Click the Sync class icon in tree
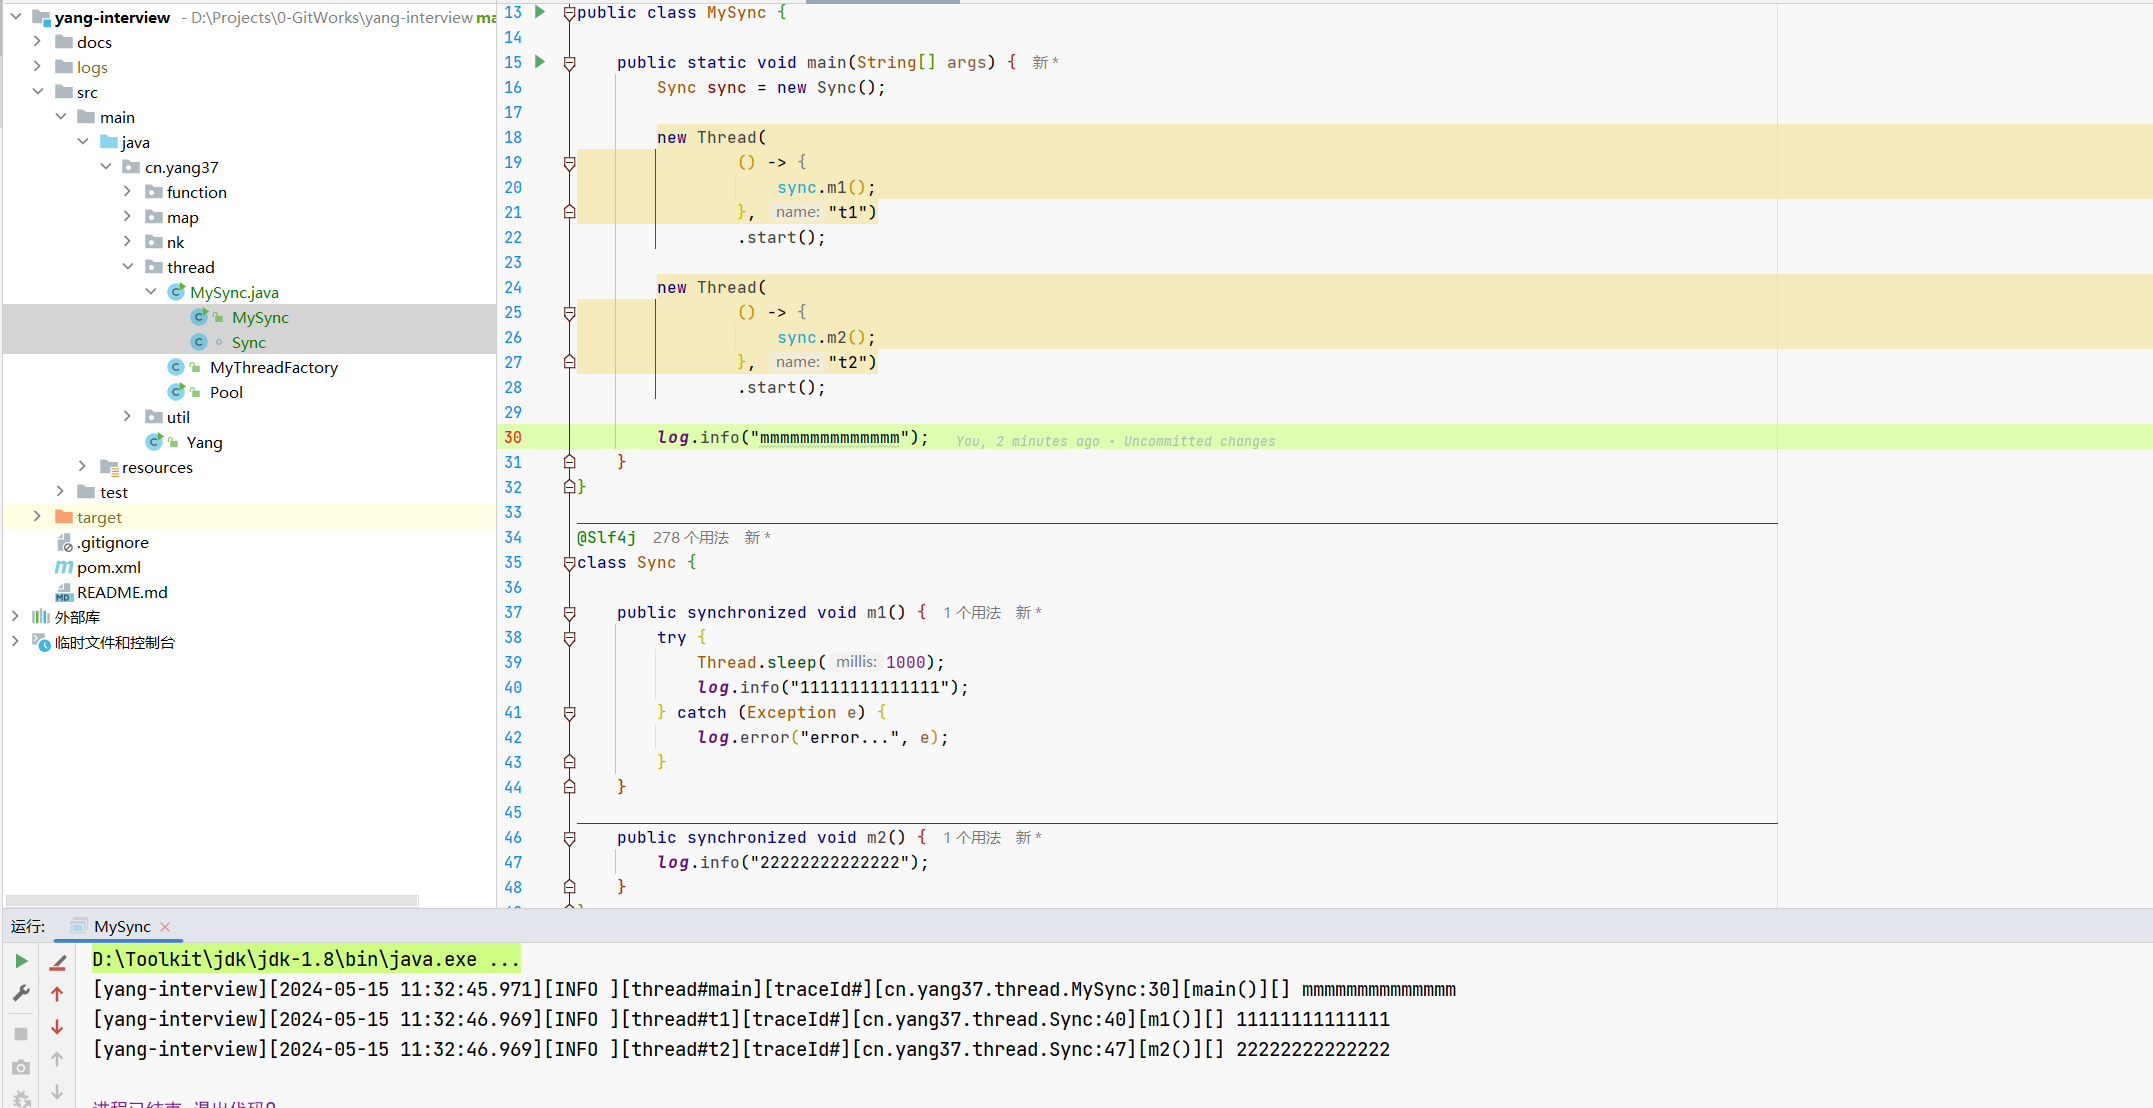The width and height of the screenshot is (2153, 1108). pyautogui.click(x=199, y=342)
